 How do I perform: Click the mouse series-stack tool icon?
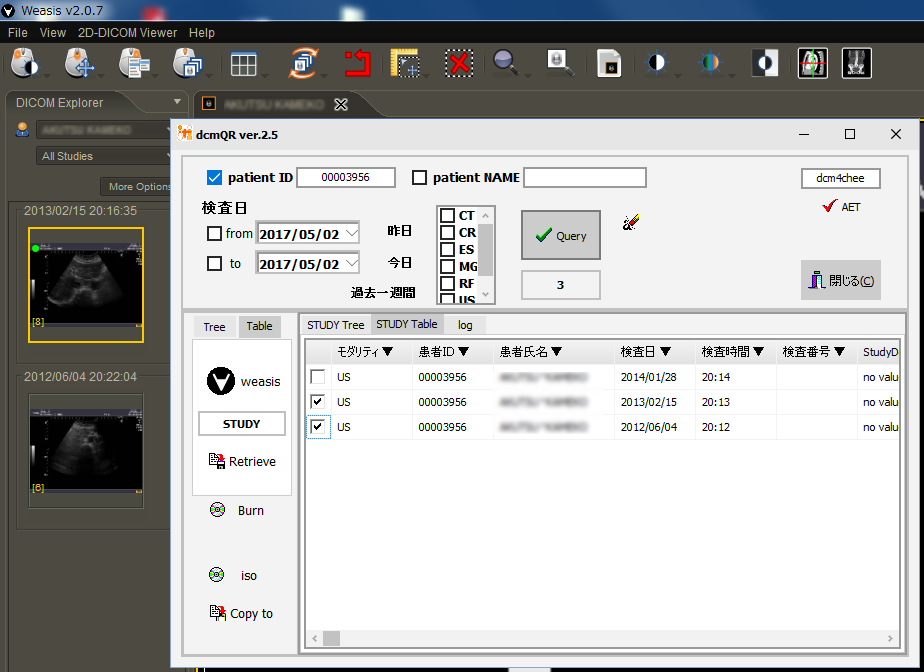pyautogui.click(x=187, y=63)
